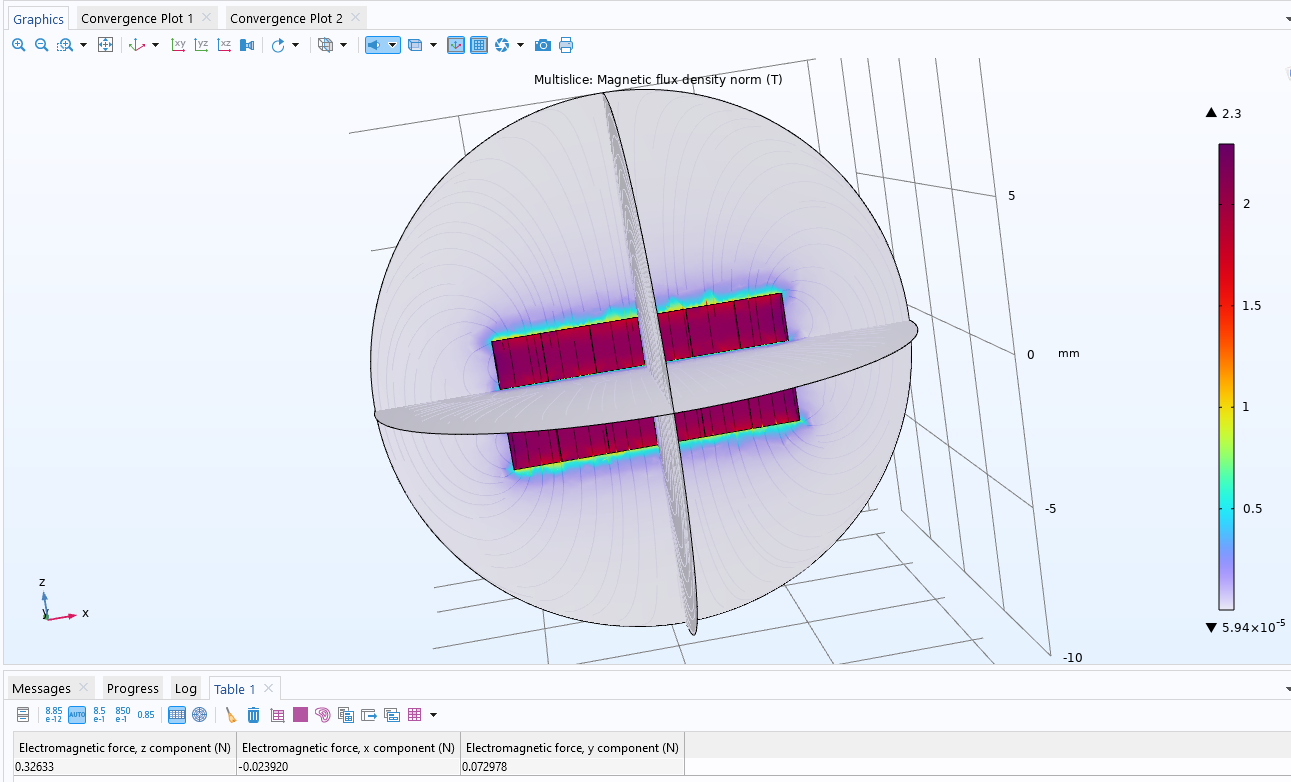The height and width of the screenshot is (782, 1291).
Task: Click the magnetic flux density color legend bar
Action: [1225, 376]
